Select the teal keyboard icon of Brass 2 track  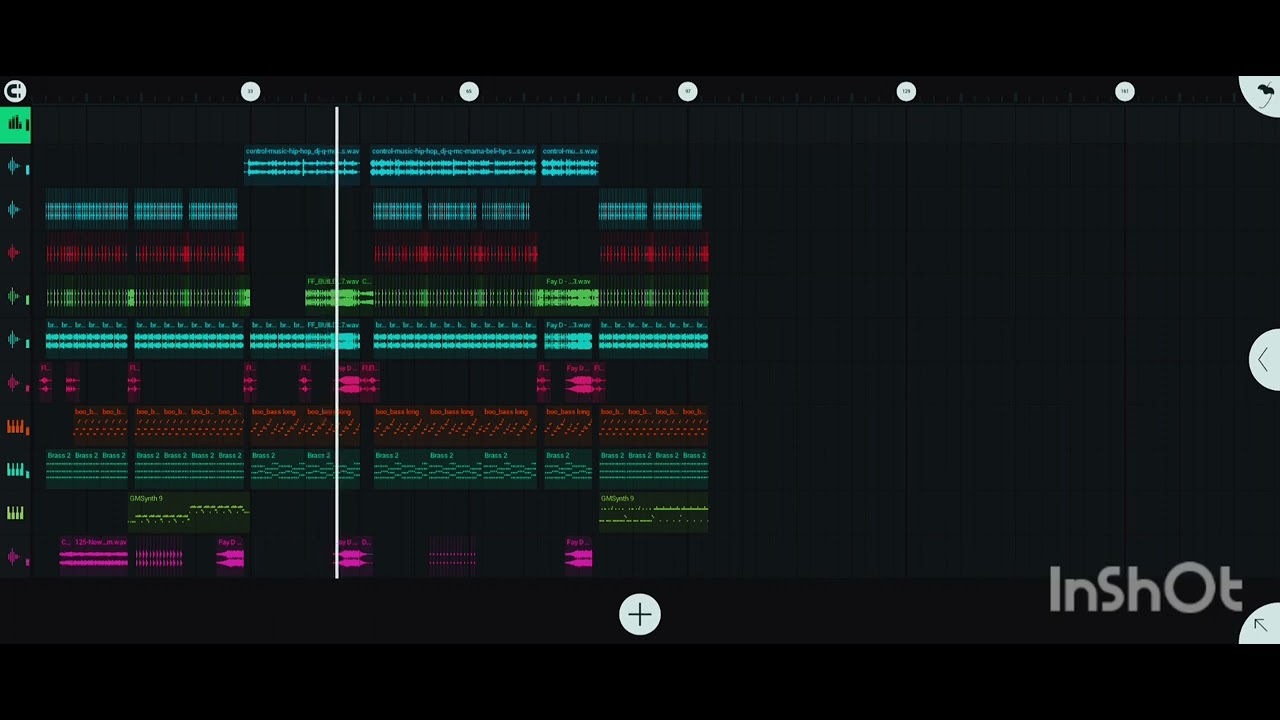click(x=15, y=470)
